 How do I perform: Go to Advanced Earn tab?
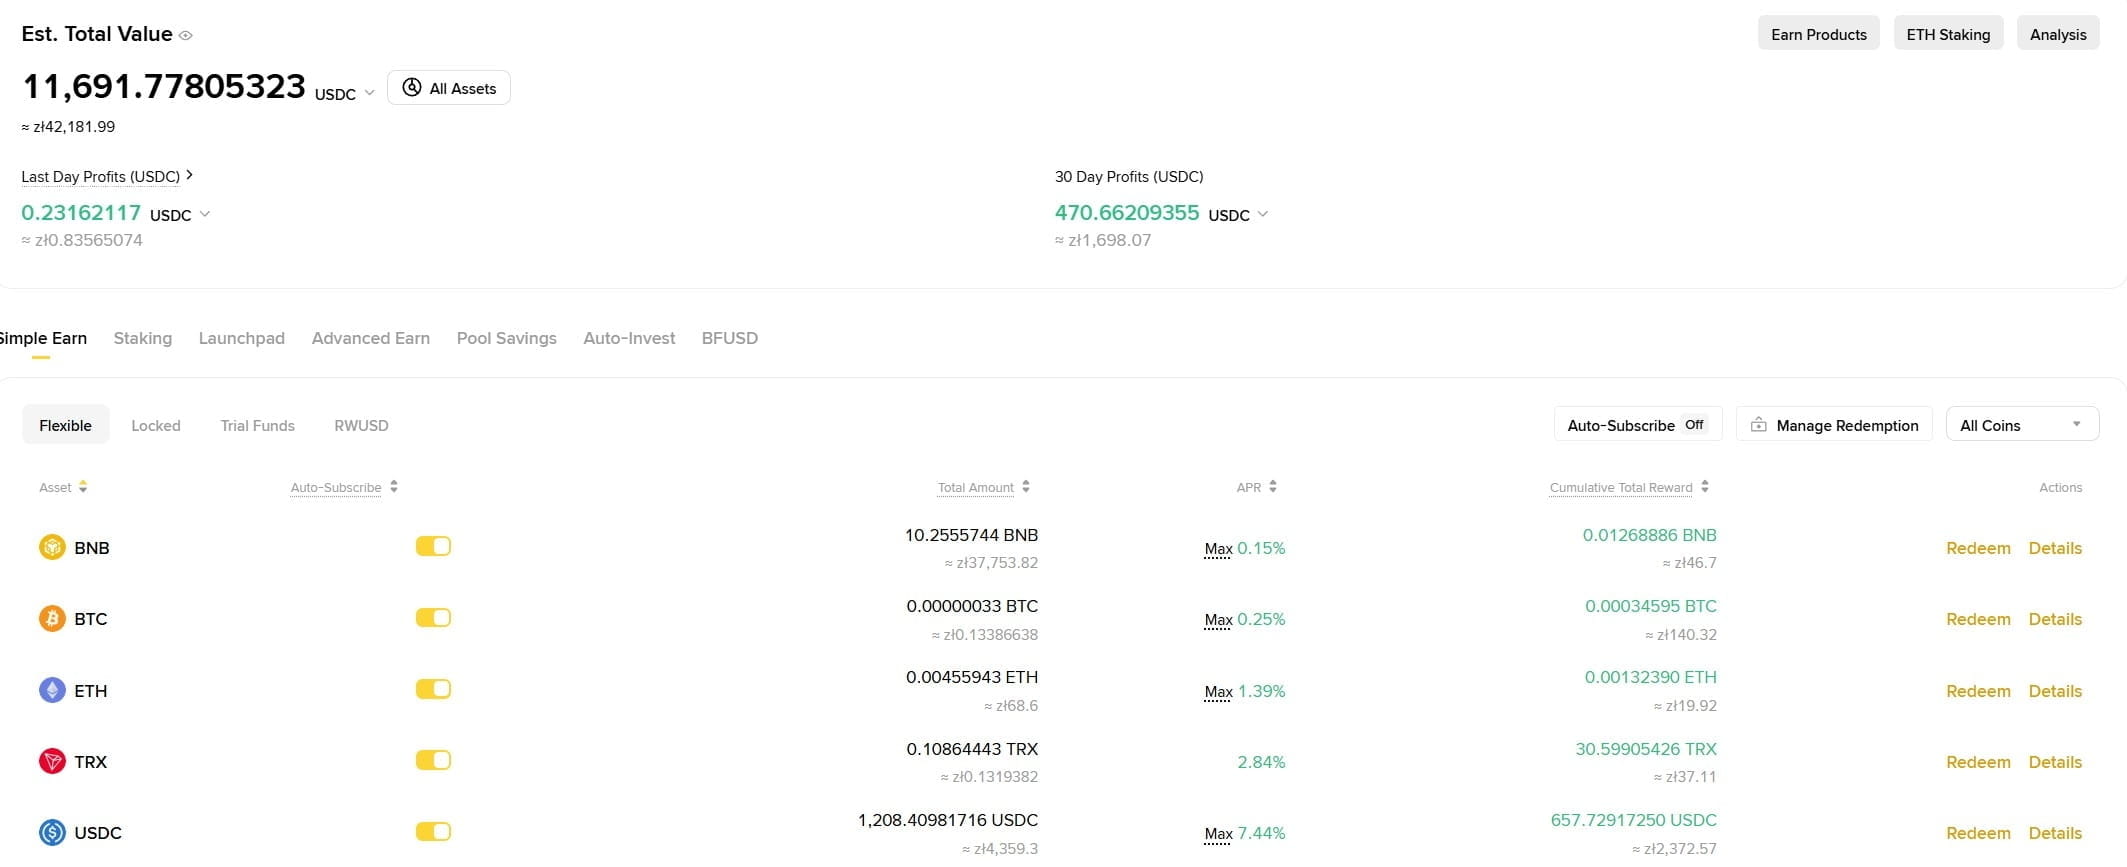(x=371, y=338)
